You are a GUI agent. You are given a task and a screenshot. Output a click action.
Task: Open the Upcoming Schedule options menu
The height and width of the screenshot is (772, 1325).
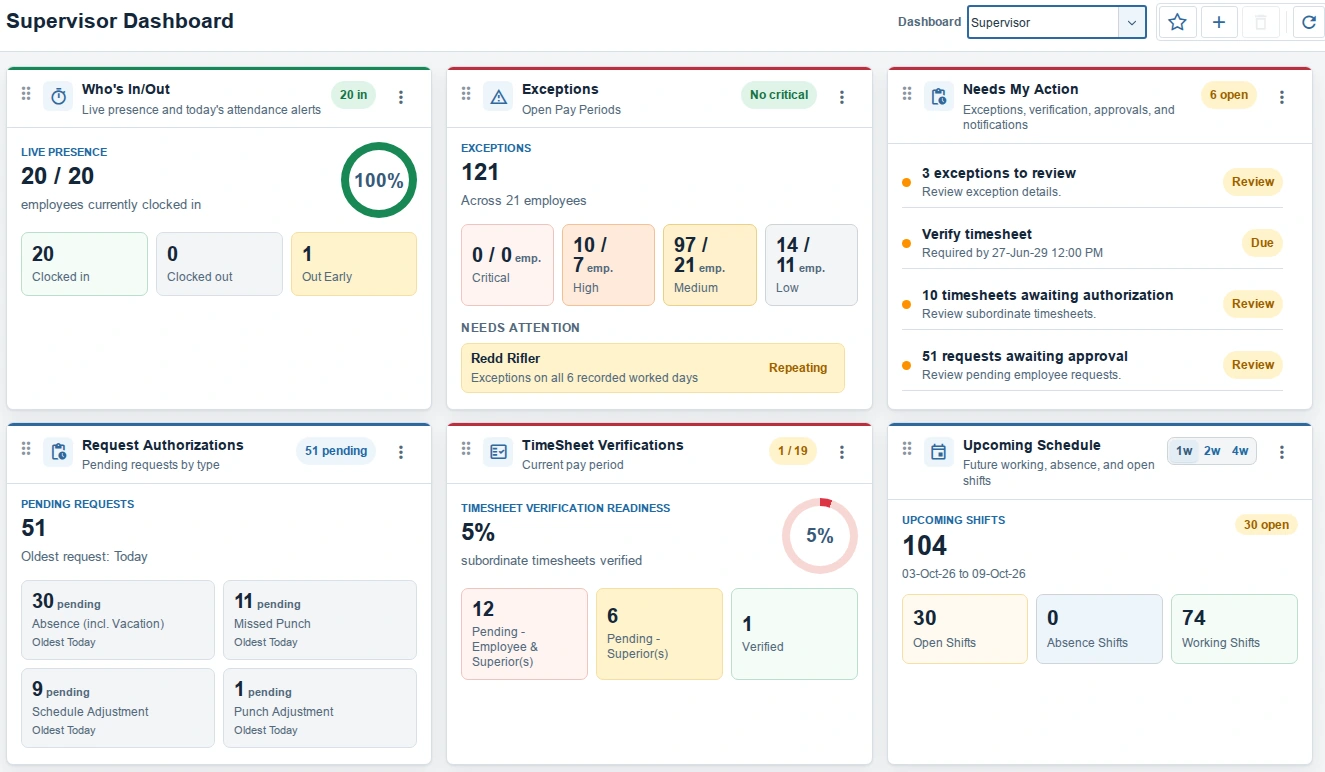click(1282, 452)
